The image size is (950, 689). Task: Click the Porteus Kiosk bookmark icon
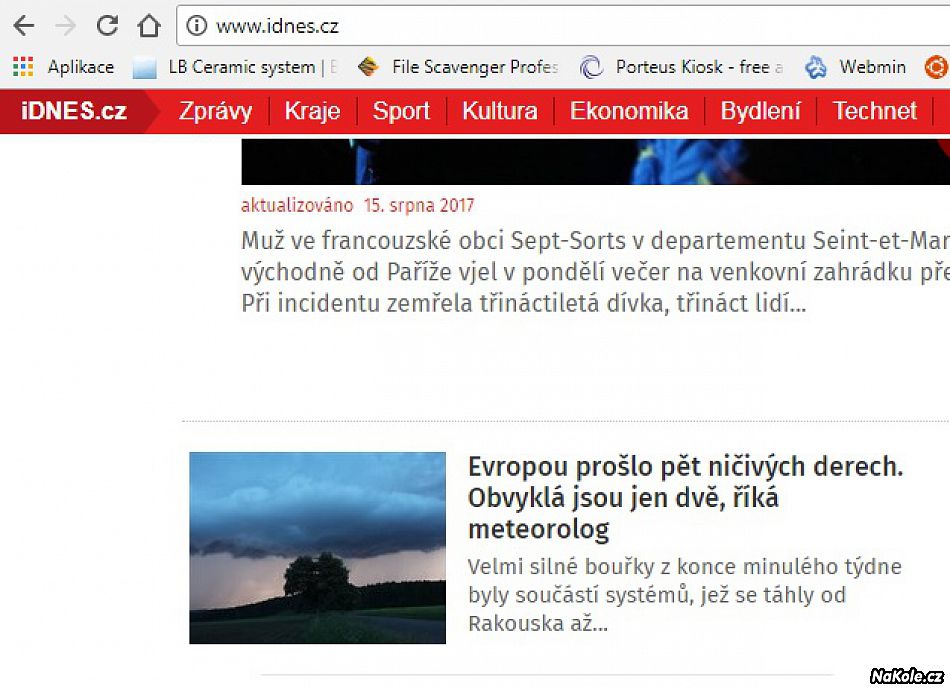click(x=591, y=67)
